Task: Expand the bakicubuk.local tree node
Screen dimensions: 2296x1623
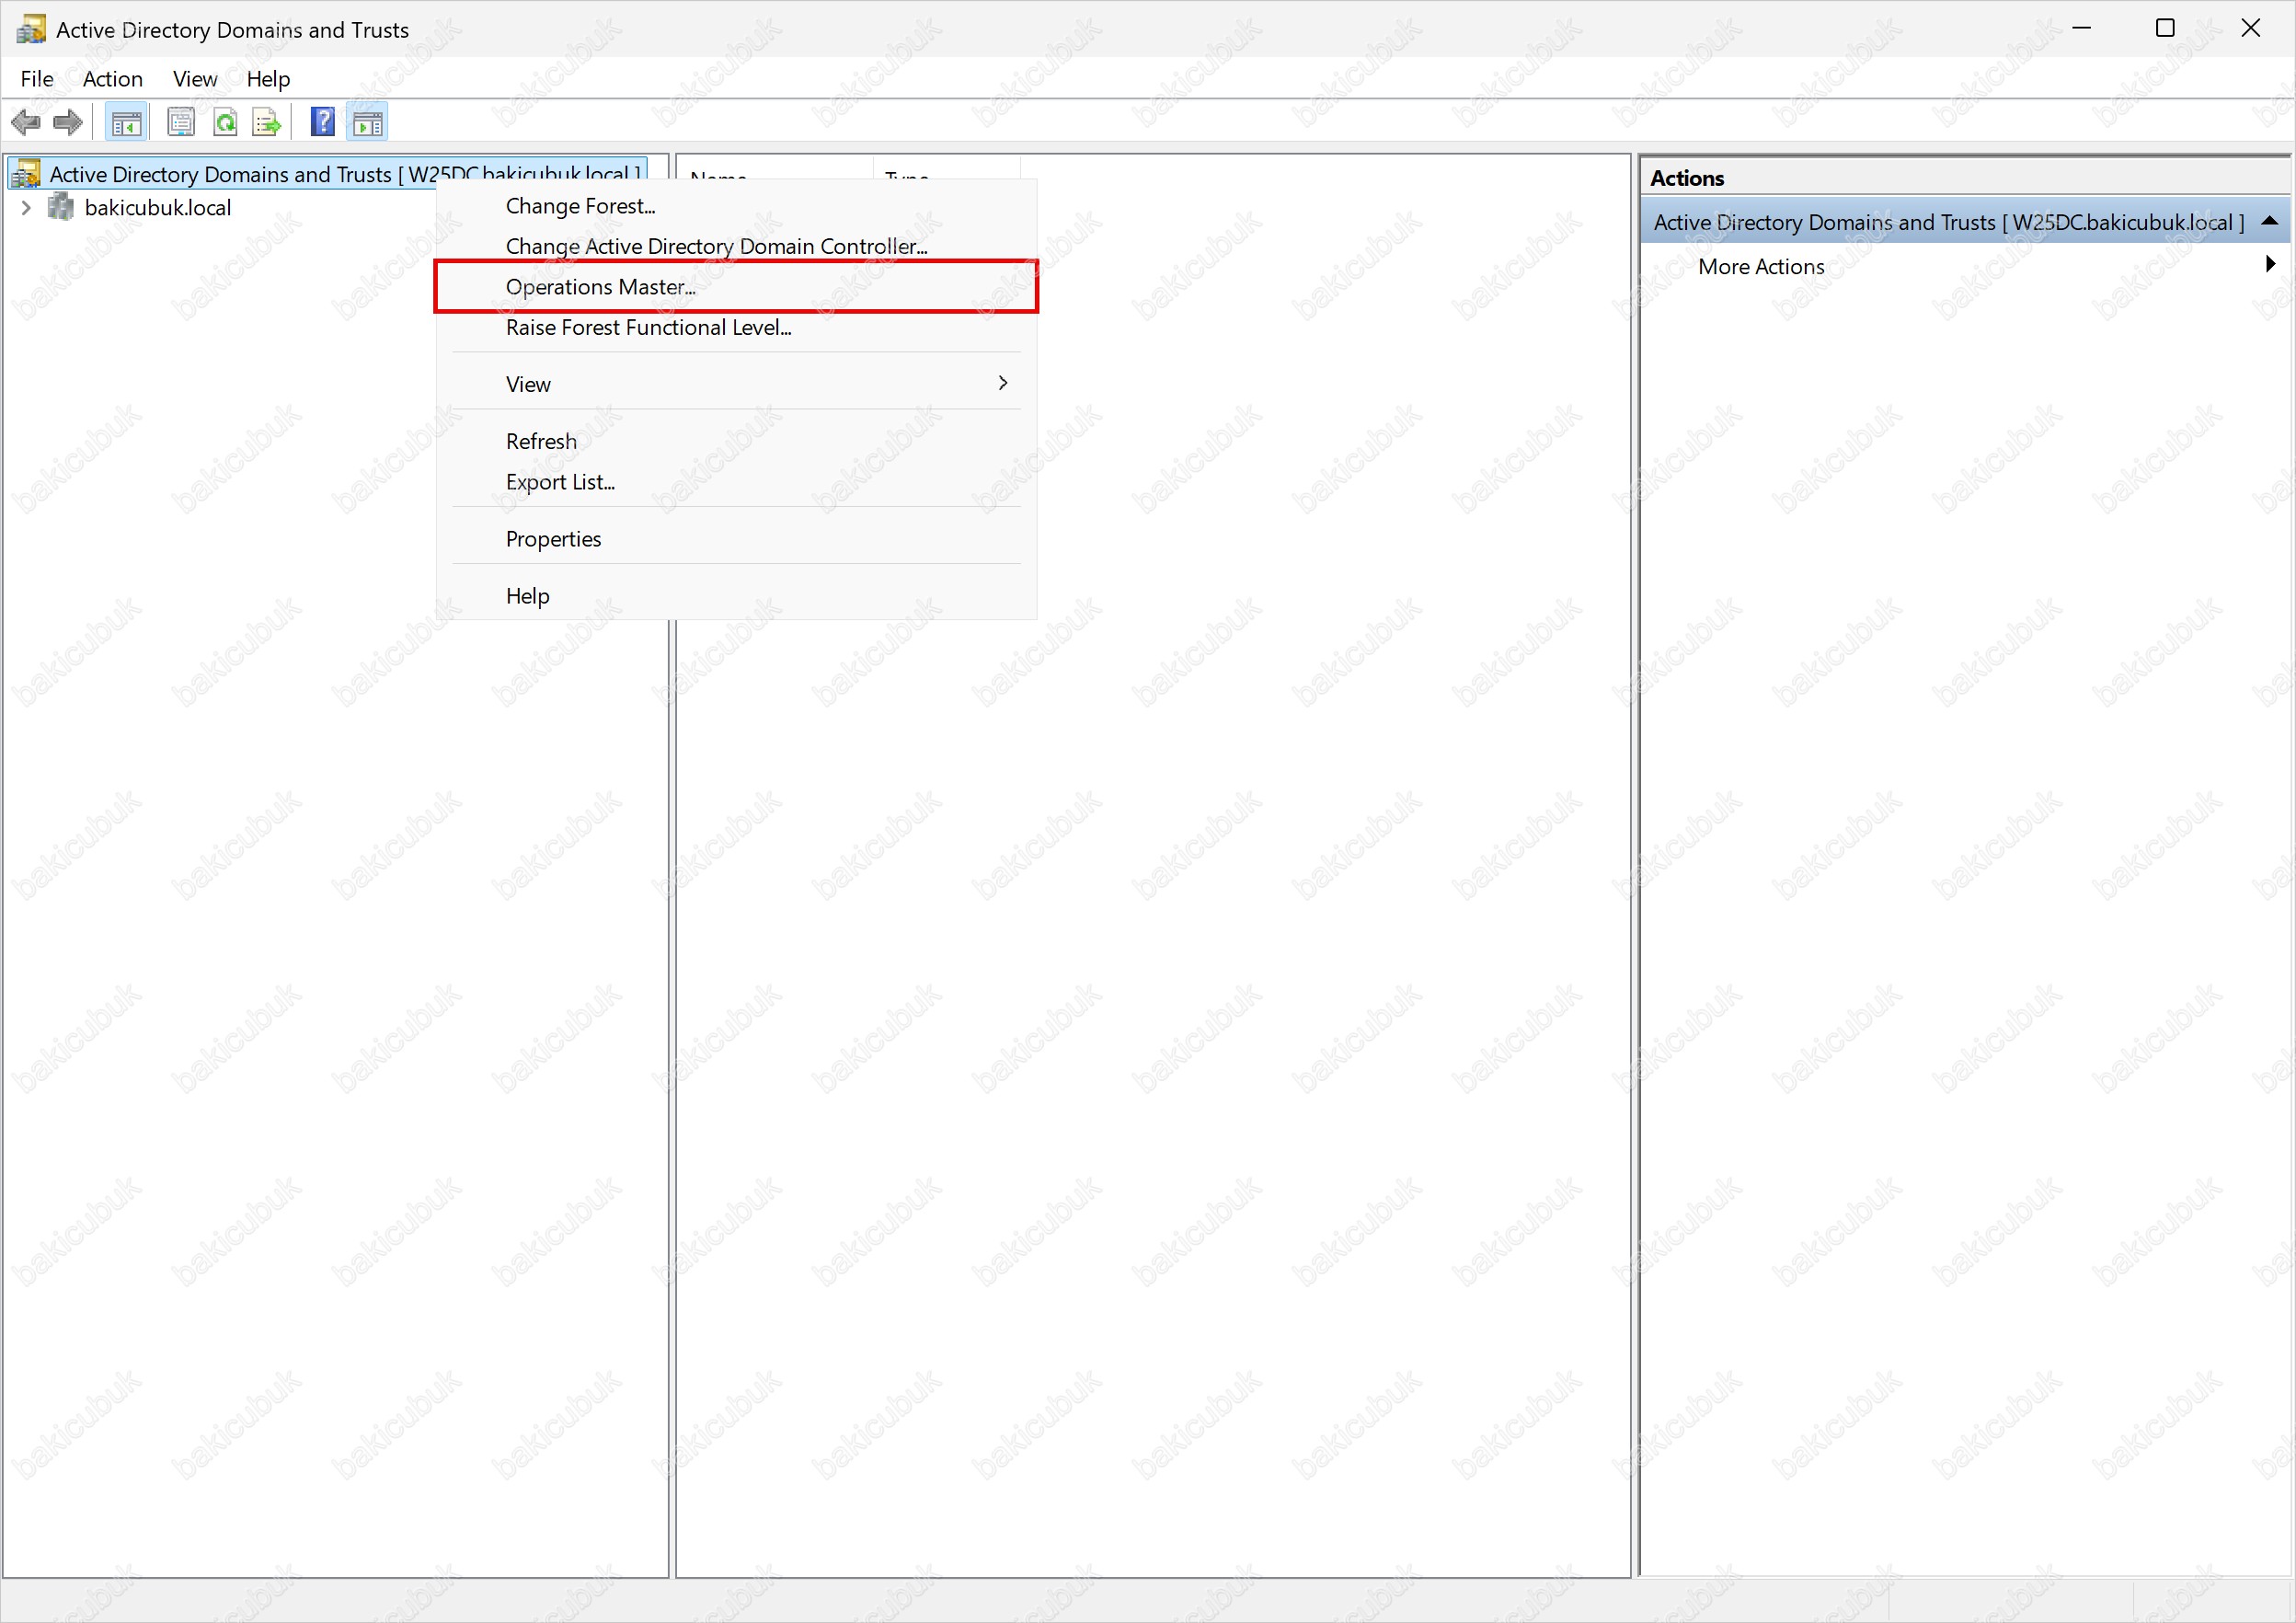Action: point(26,207)
